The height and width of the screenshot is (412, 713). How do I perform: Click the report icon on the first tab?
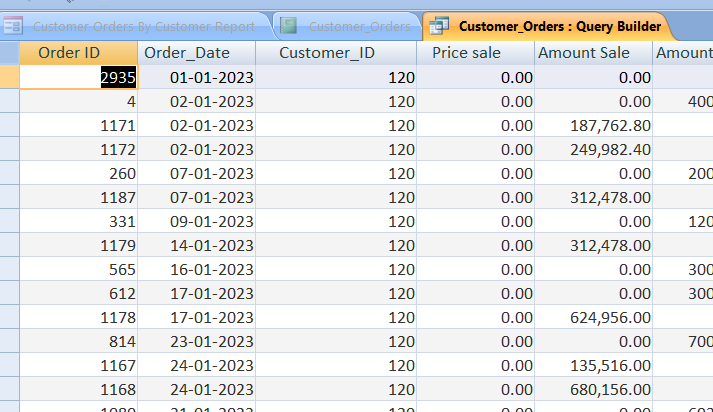pyautogui.click(x=13, y=26)
